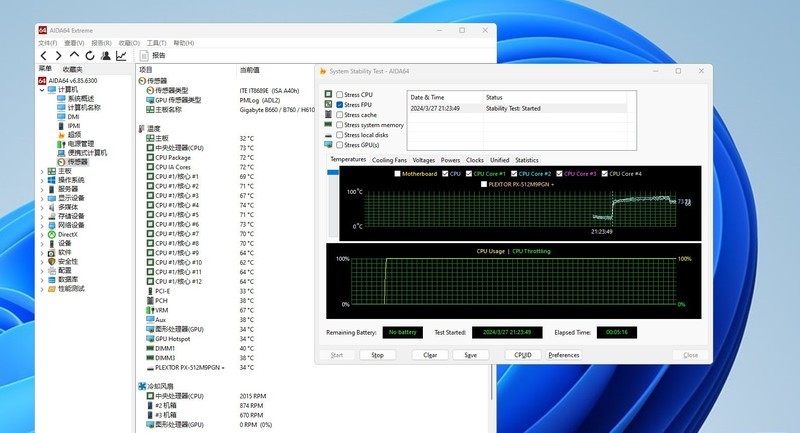Expand the 主板 tree node

pyautogui.click(x=42, y=171)
